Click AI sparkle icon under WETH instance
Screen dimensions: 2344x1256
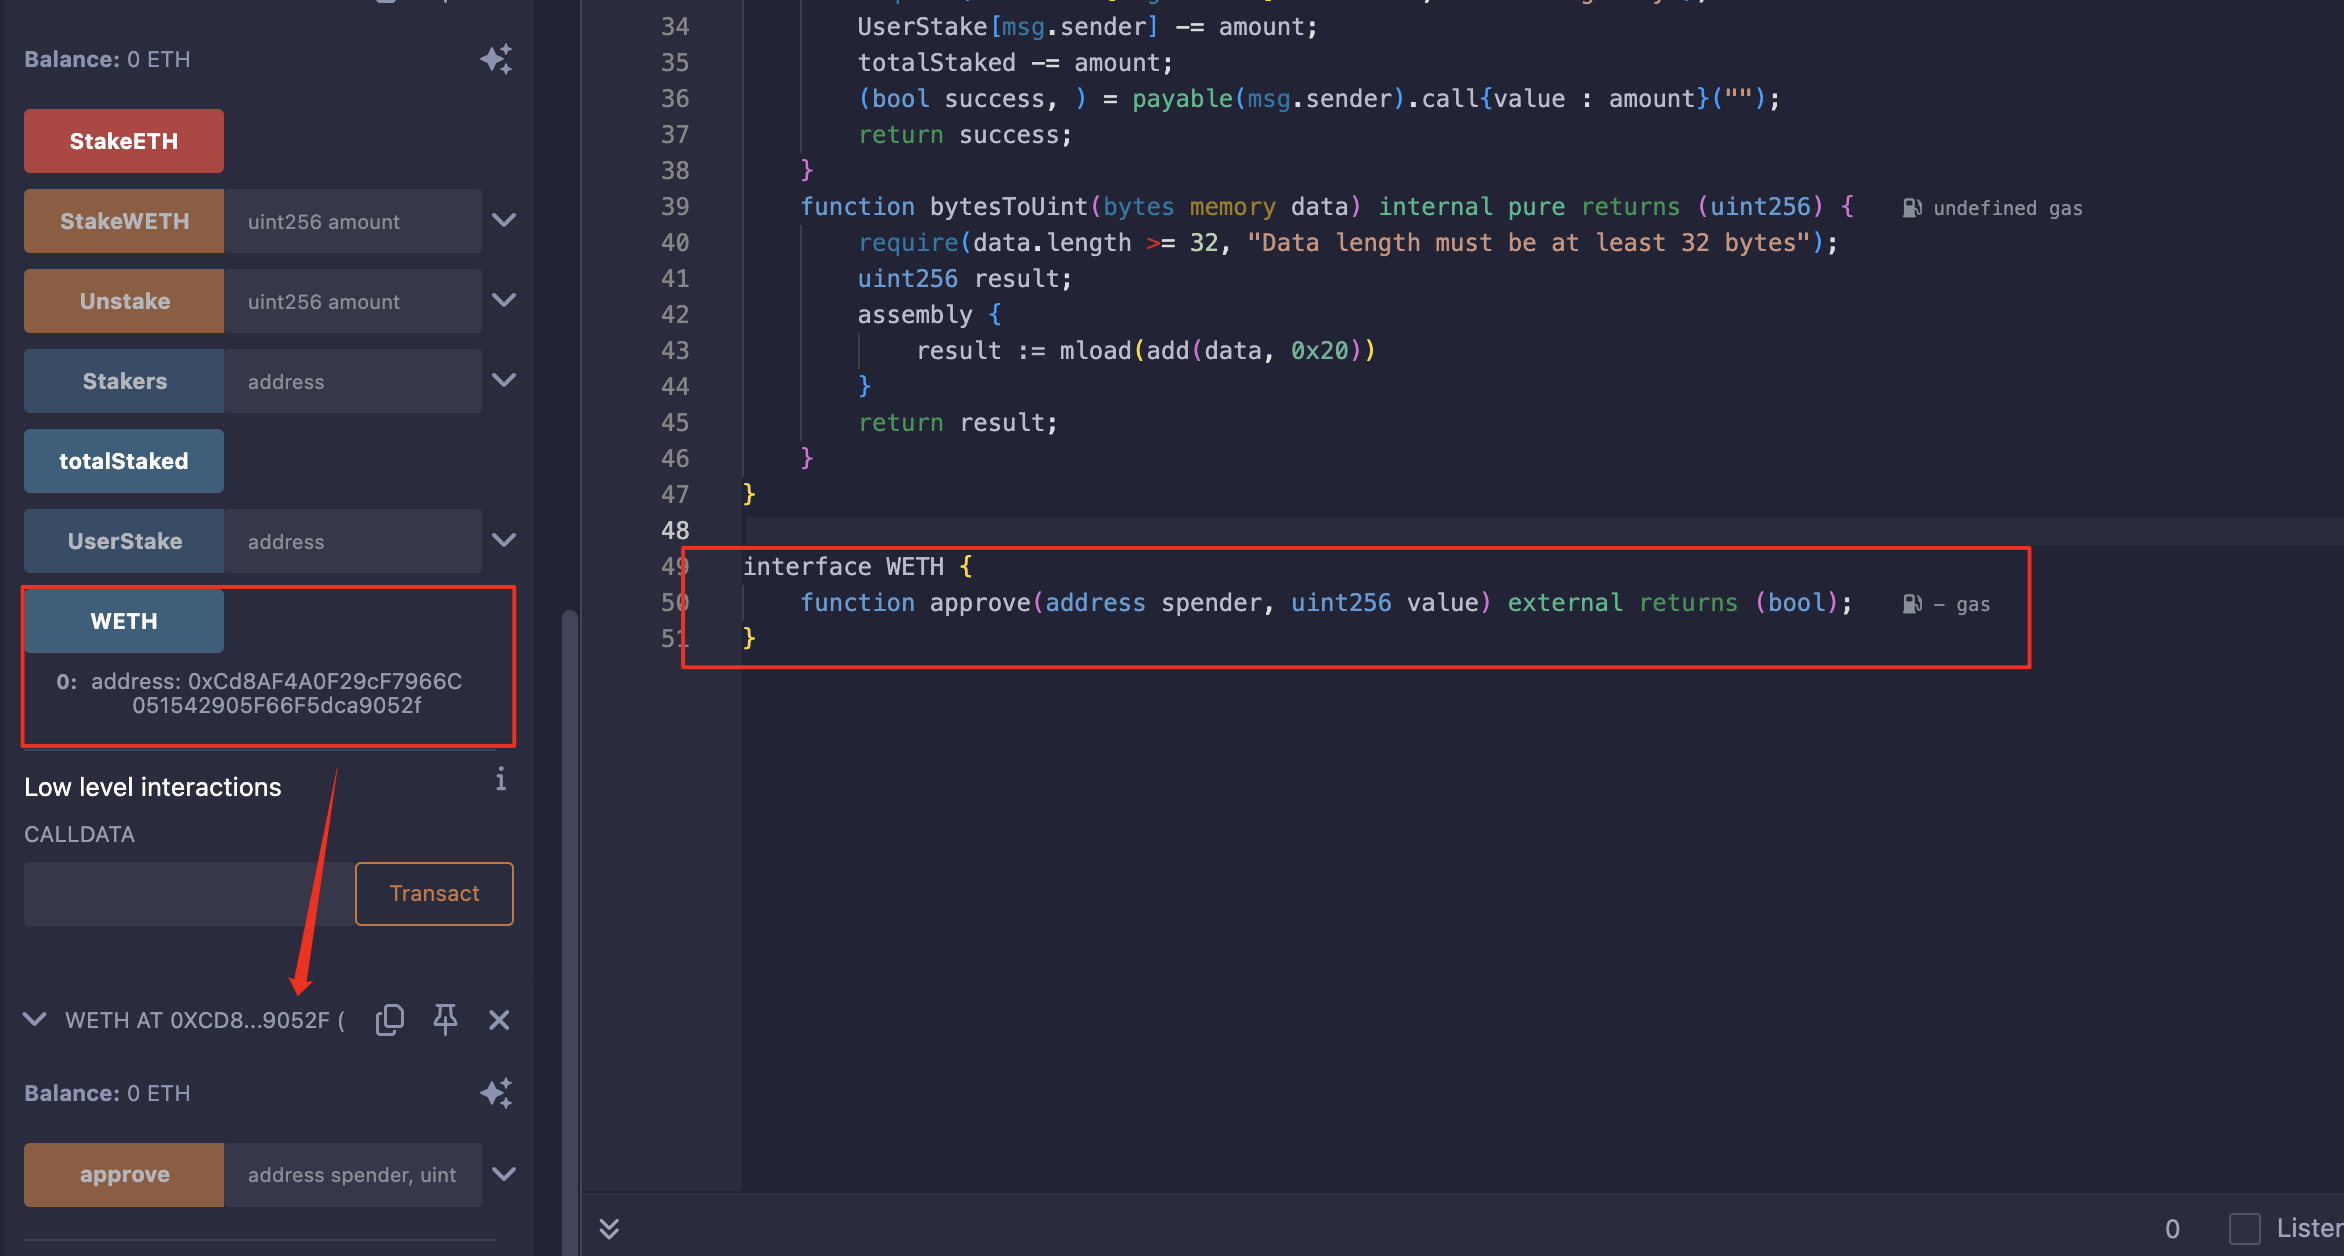coord(496,1093)
